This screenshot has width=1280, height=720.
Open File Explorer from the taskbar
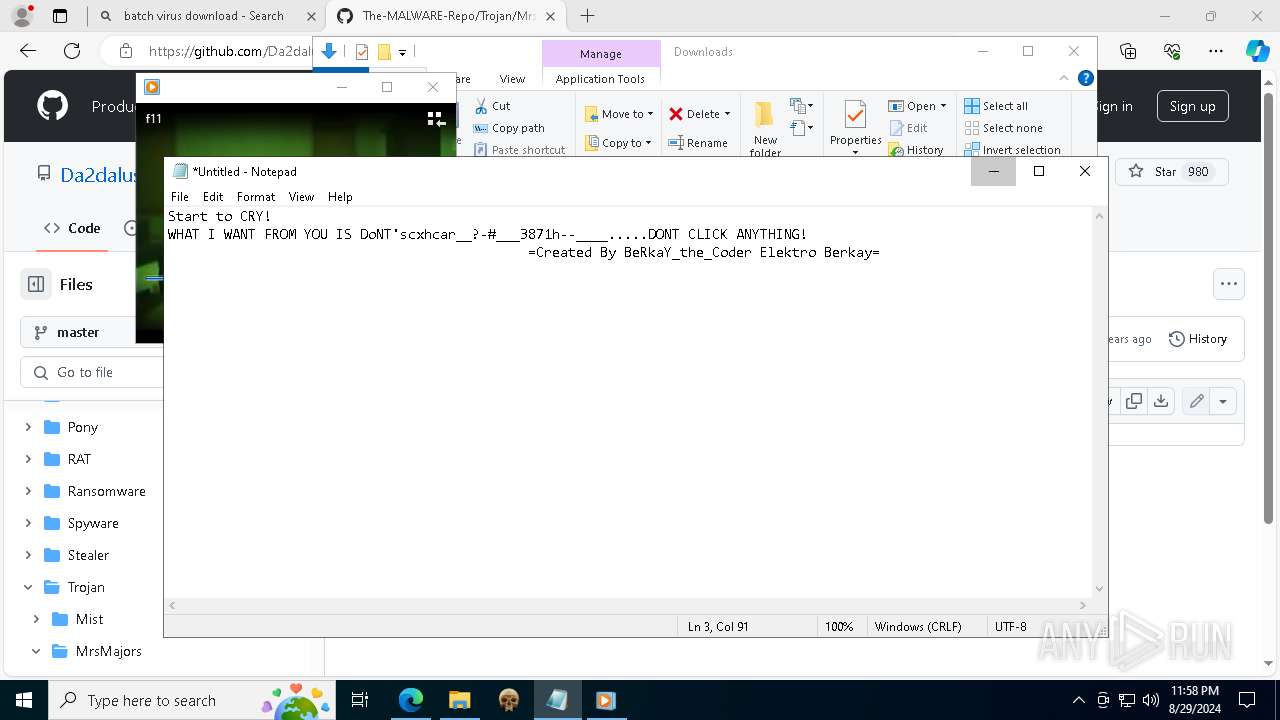pyautogui.click(x=459, y=700)
